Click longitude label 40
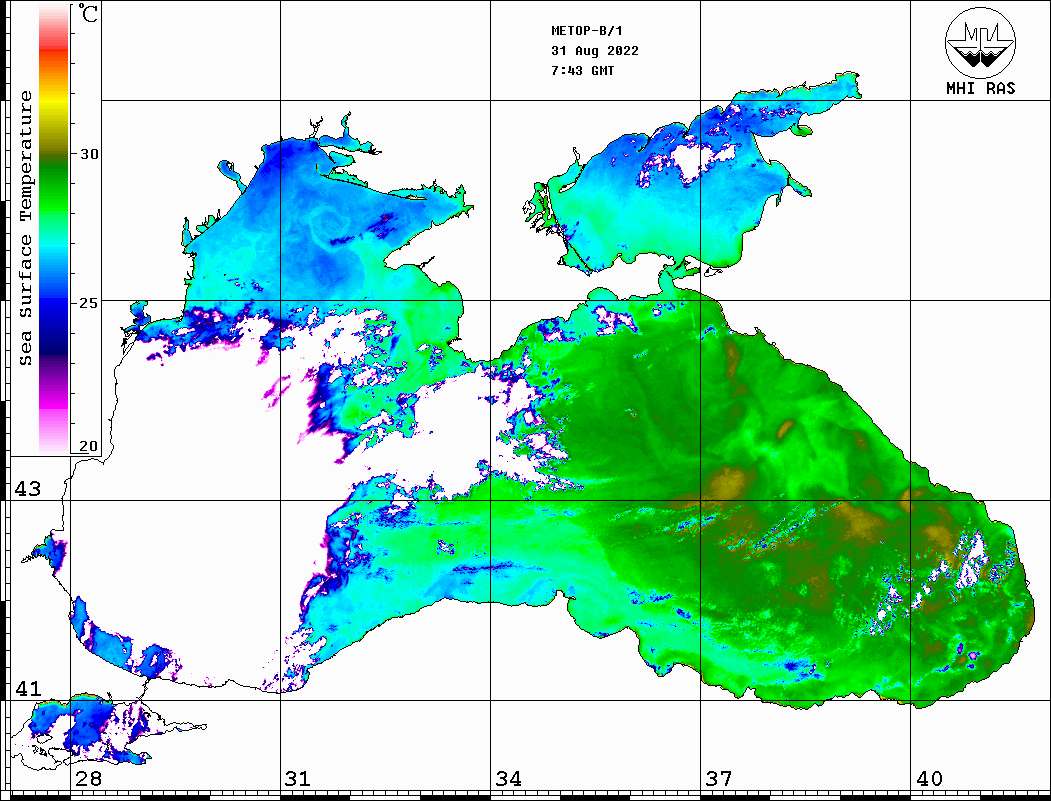The width and height of the screenshot is (1051, 801). (929, 778)
